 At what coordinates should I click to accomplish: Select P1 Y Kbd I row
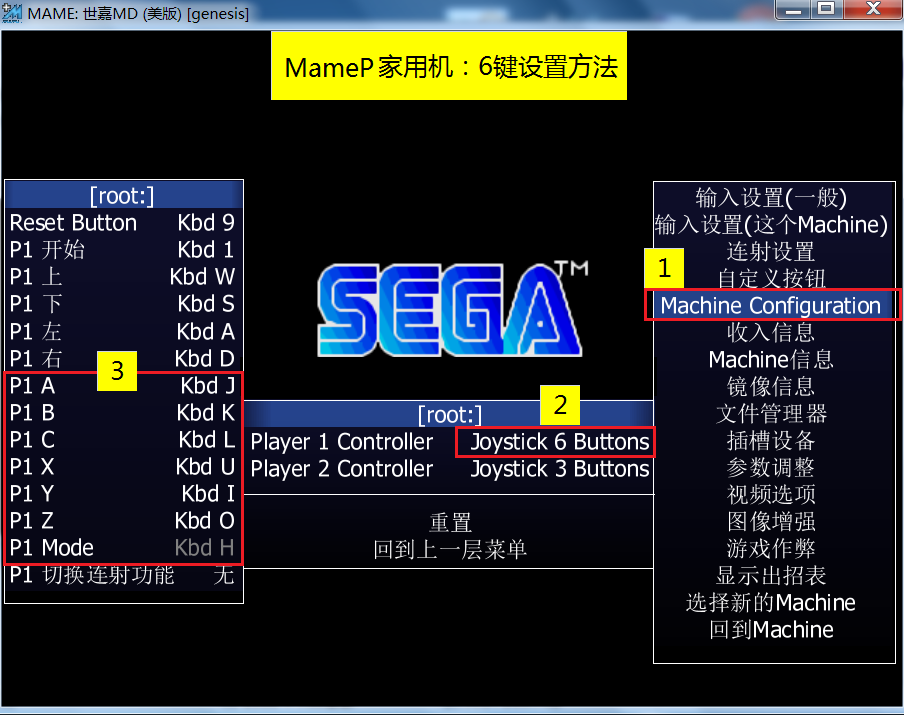(x=123, y=494)
